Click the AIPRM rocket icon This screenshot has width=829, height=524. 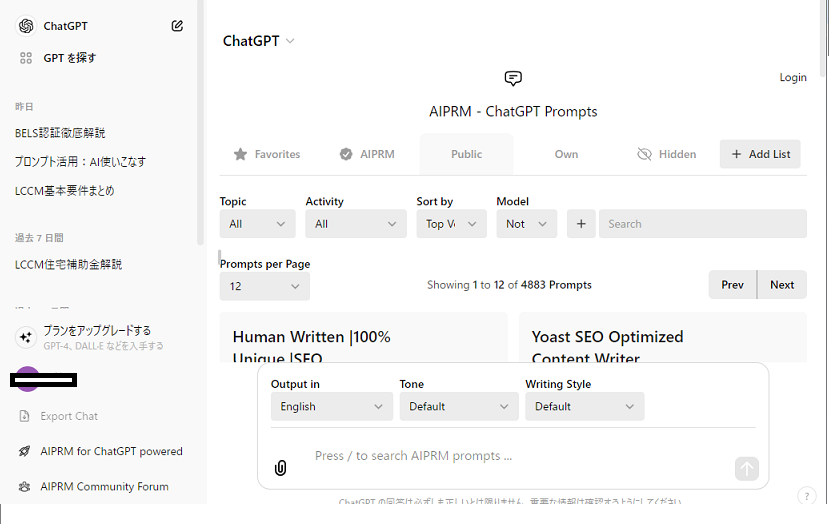(x=24, y=451)
